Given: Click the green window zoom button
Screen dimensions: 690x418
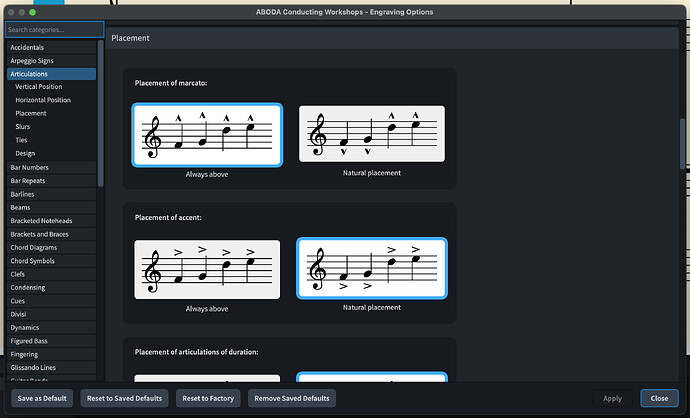Looking at the screenshot, I should tap(33, 12).
